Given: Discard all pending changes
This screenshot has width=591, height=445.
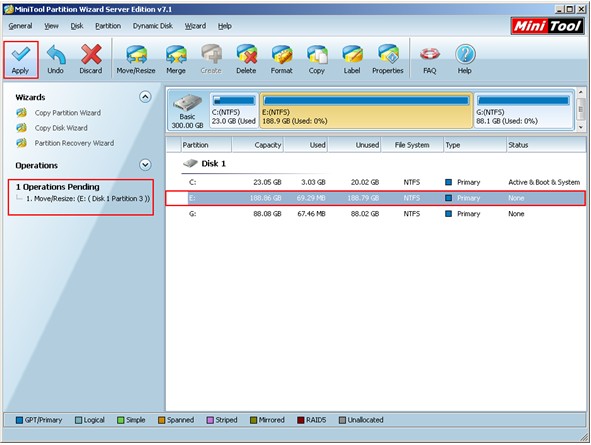Looking at the screenshot, I should [x=90, y=60].
